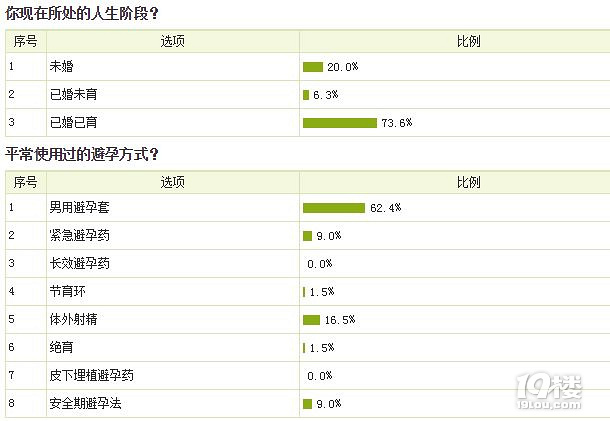Viewport: 610px width, 421px height.
Task: Click the 紧急避孕药 option text
Action: pos(79,235)
